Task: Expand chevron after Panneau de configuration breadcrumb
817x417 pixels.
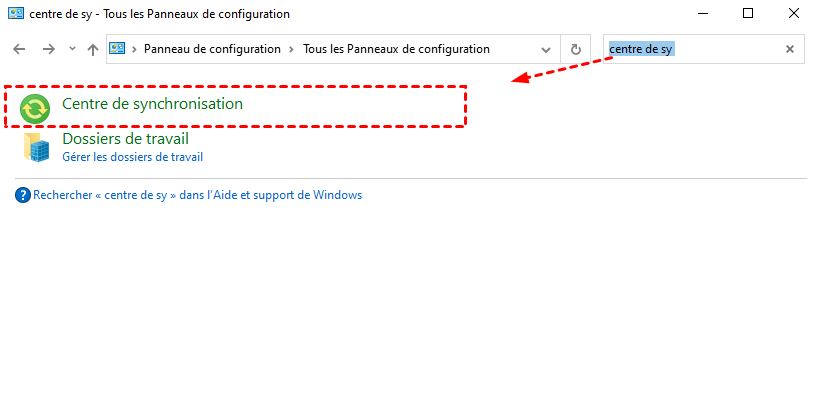Action: coord(292,49)
